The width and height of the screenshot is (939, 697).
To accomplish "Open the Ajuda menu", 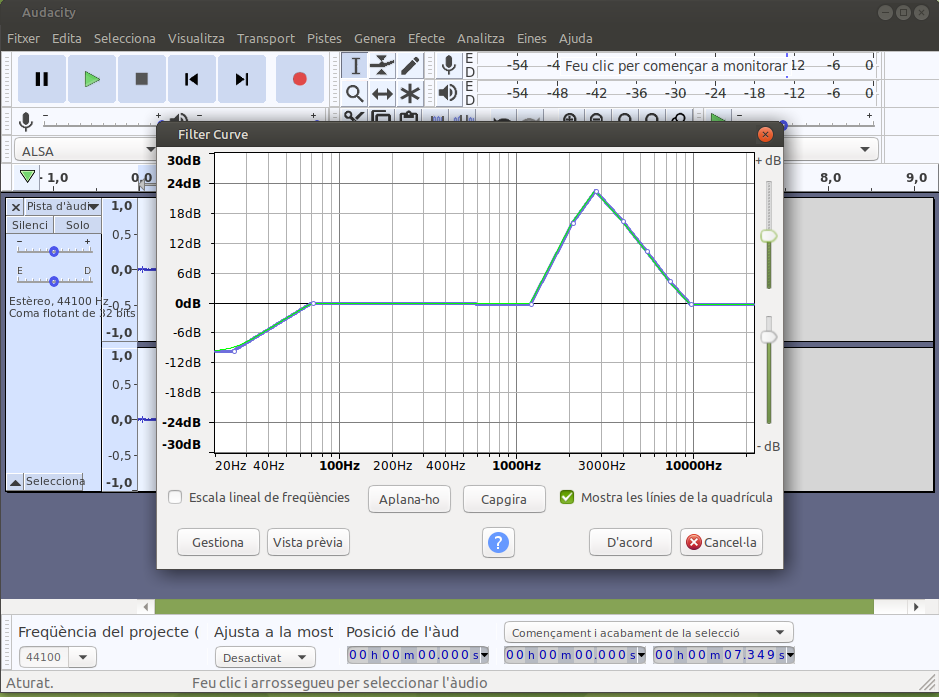I will (x=575, y=38).
